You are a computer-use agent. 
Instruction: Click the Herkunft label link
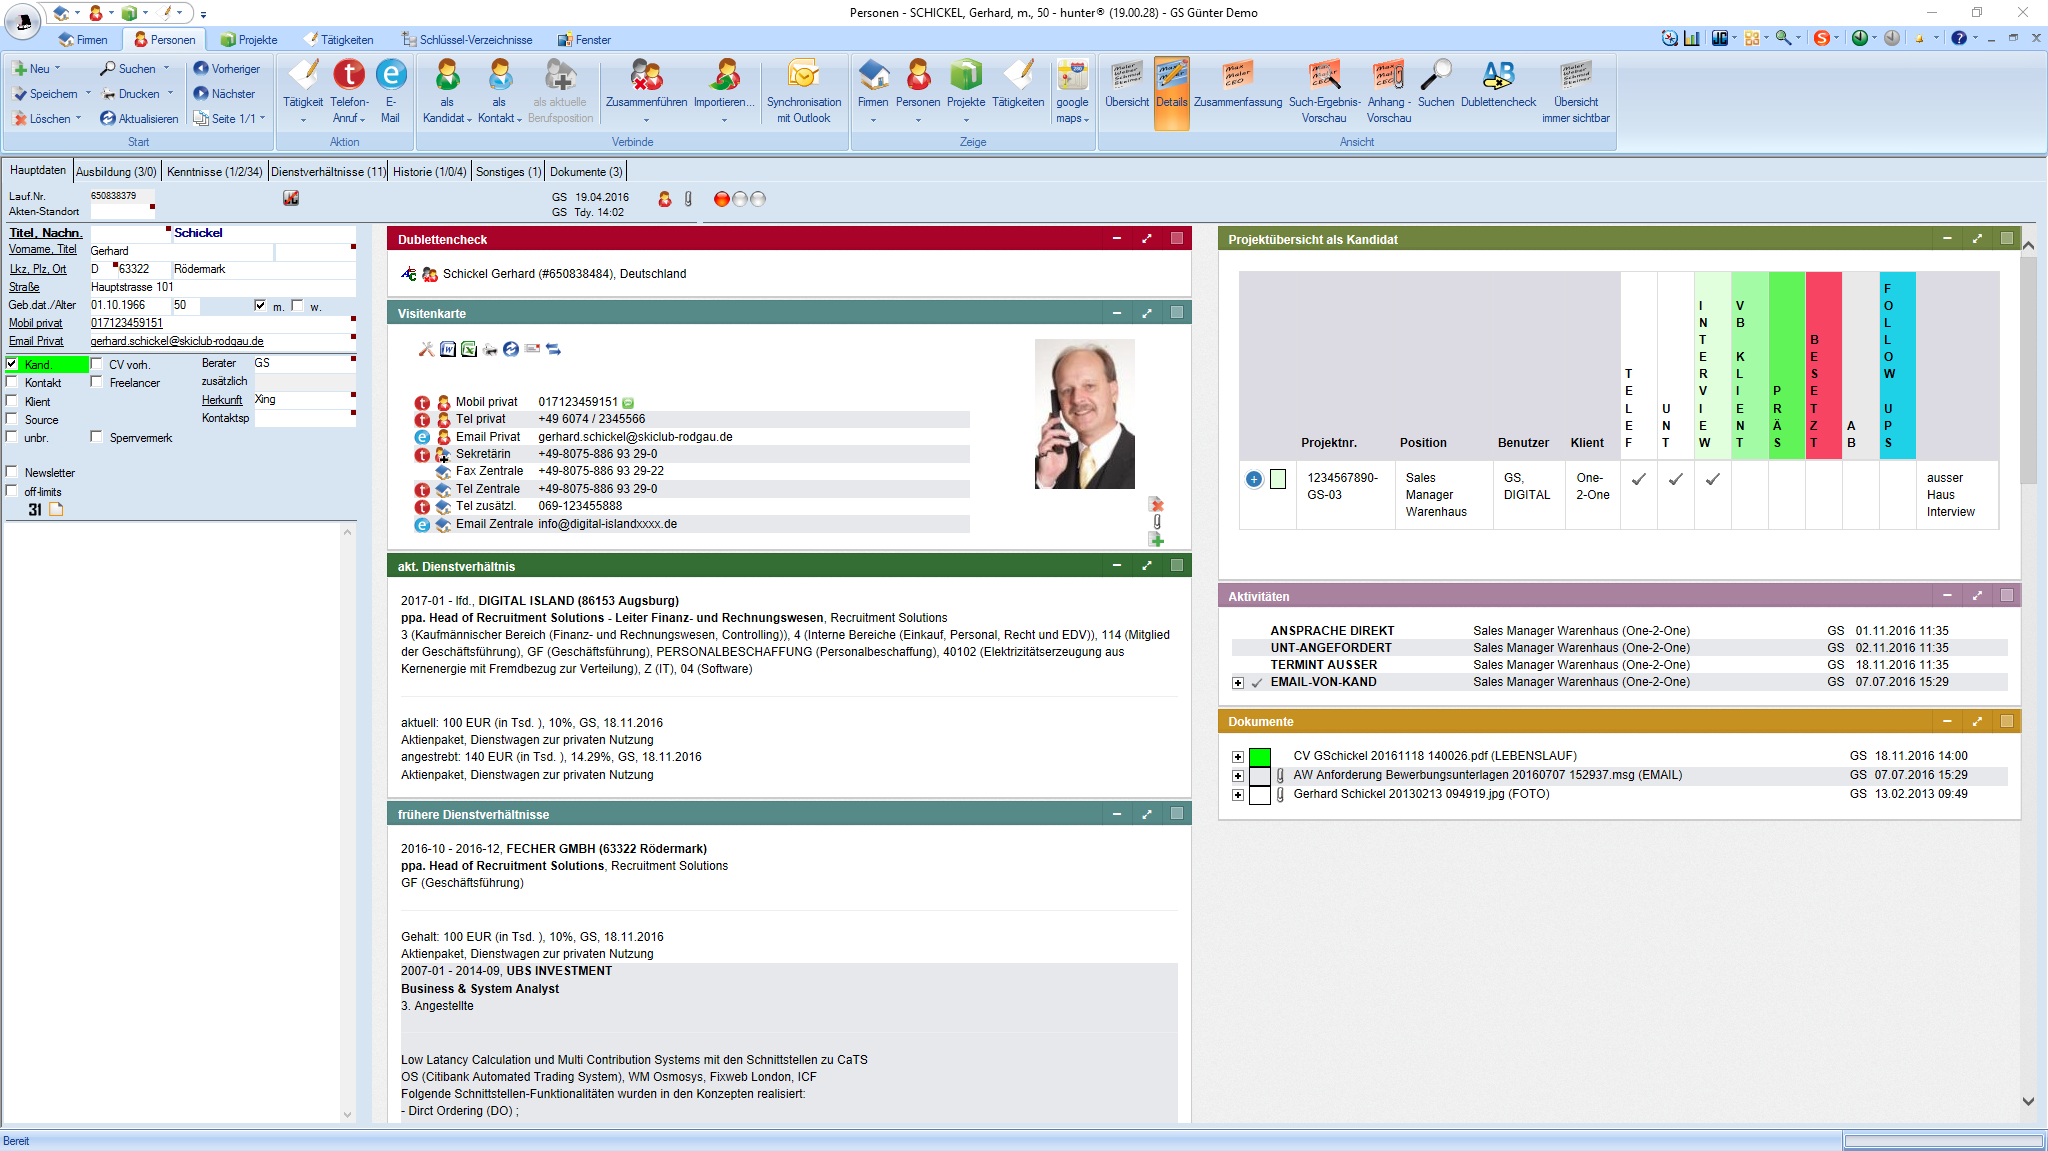(222, 400)
